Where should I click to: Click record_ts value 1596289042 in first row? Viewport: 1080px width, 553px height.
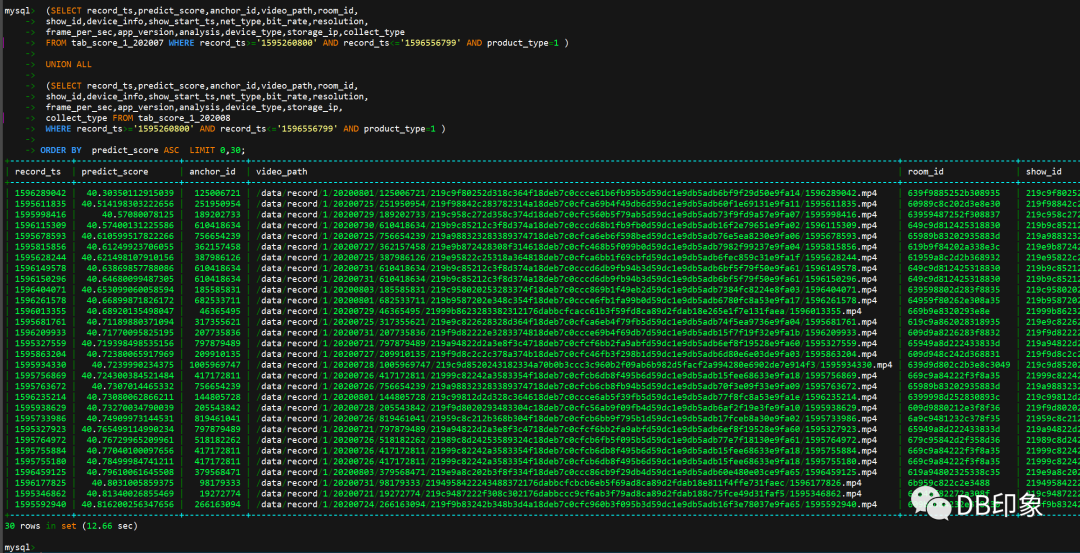click(41, 193)
